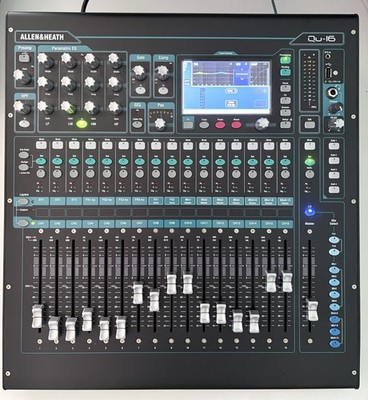Click the CH16 fader cap

click(287, 282)
